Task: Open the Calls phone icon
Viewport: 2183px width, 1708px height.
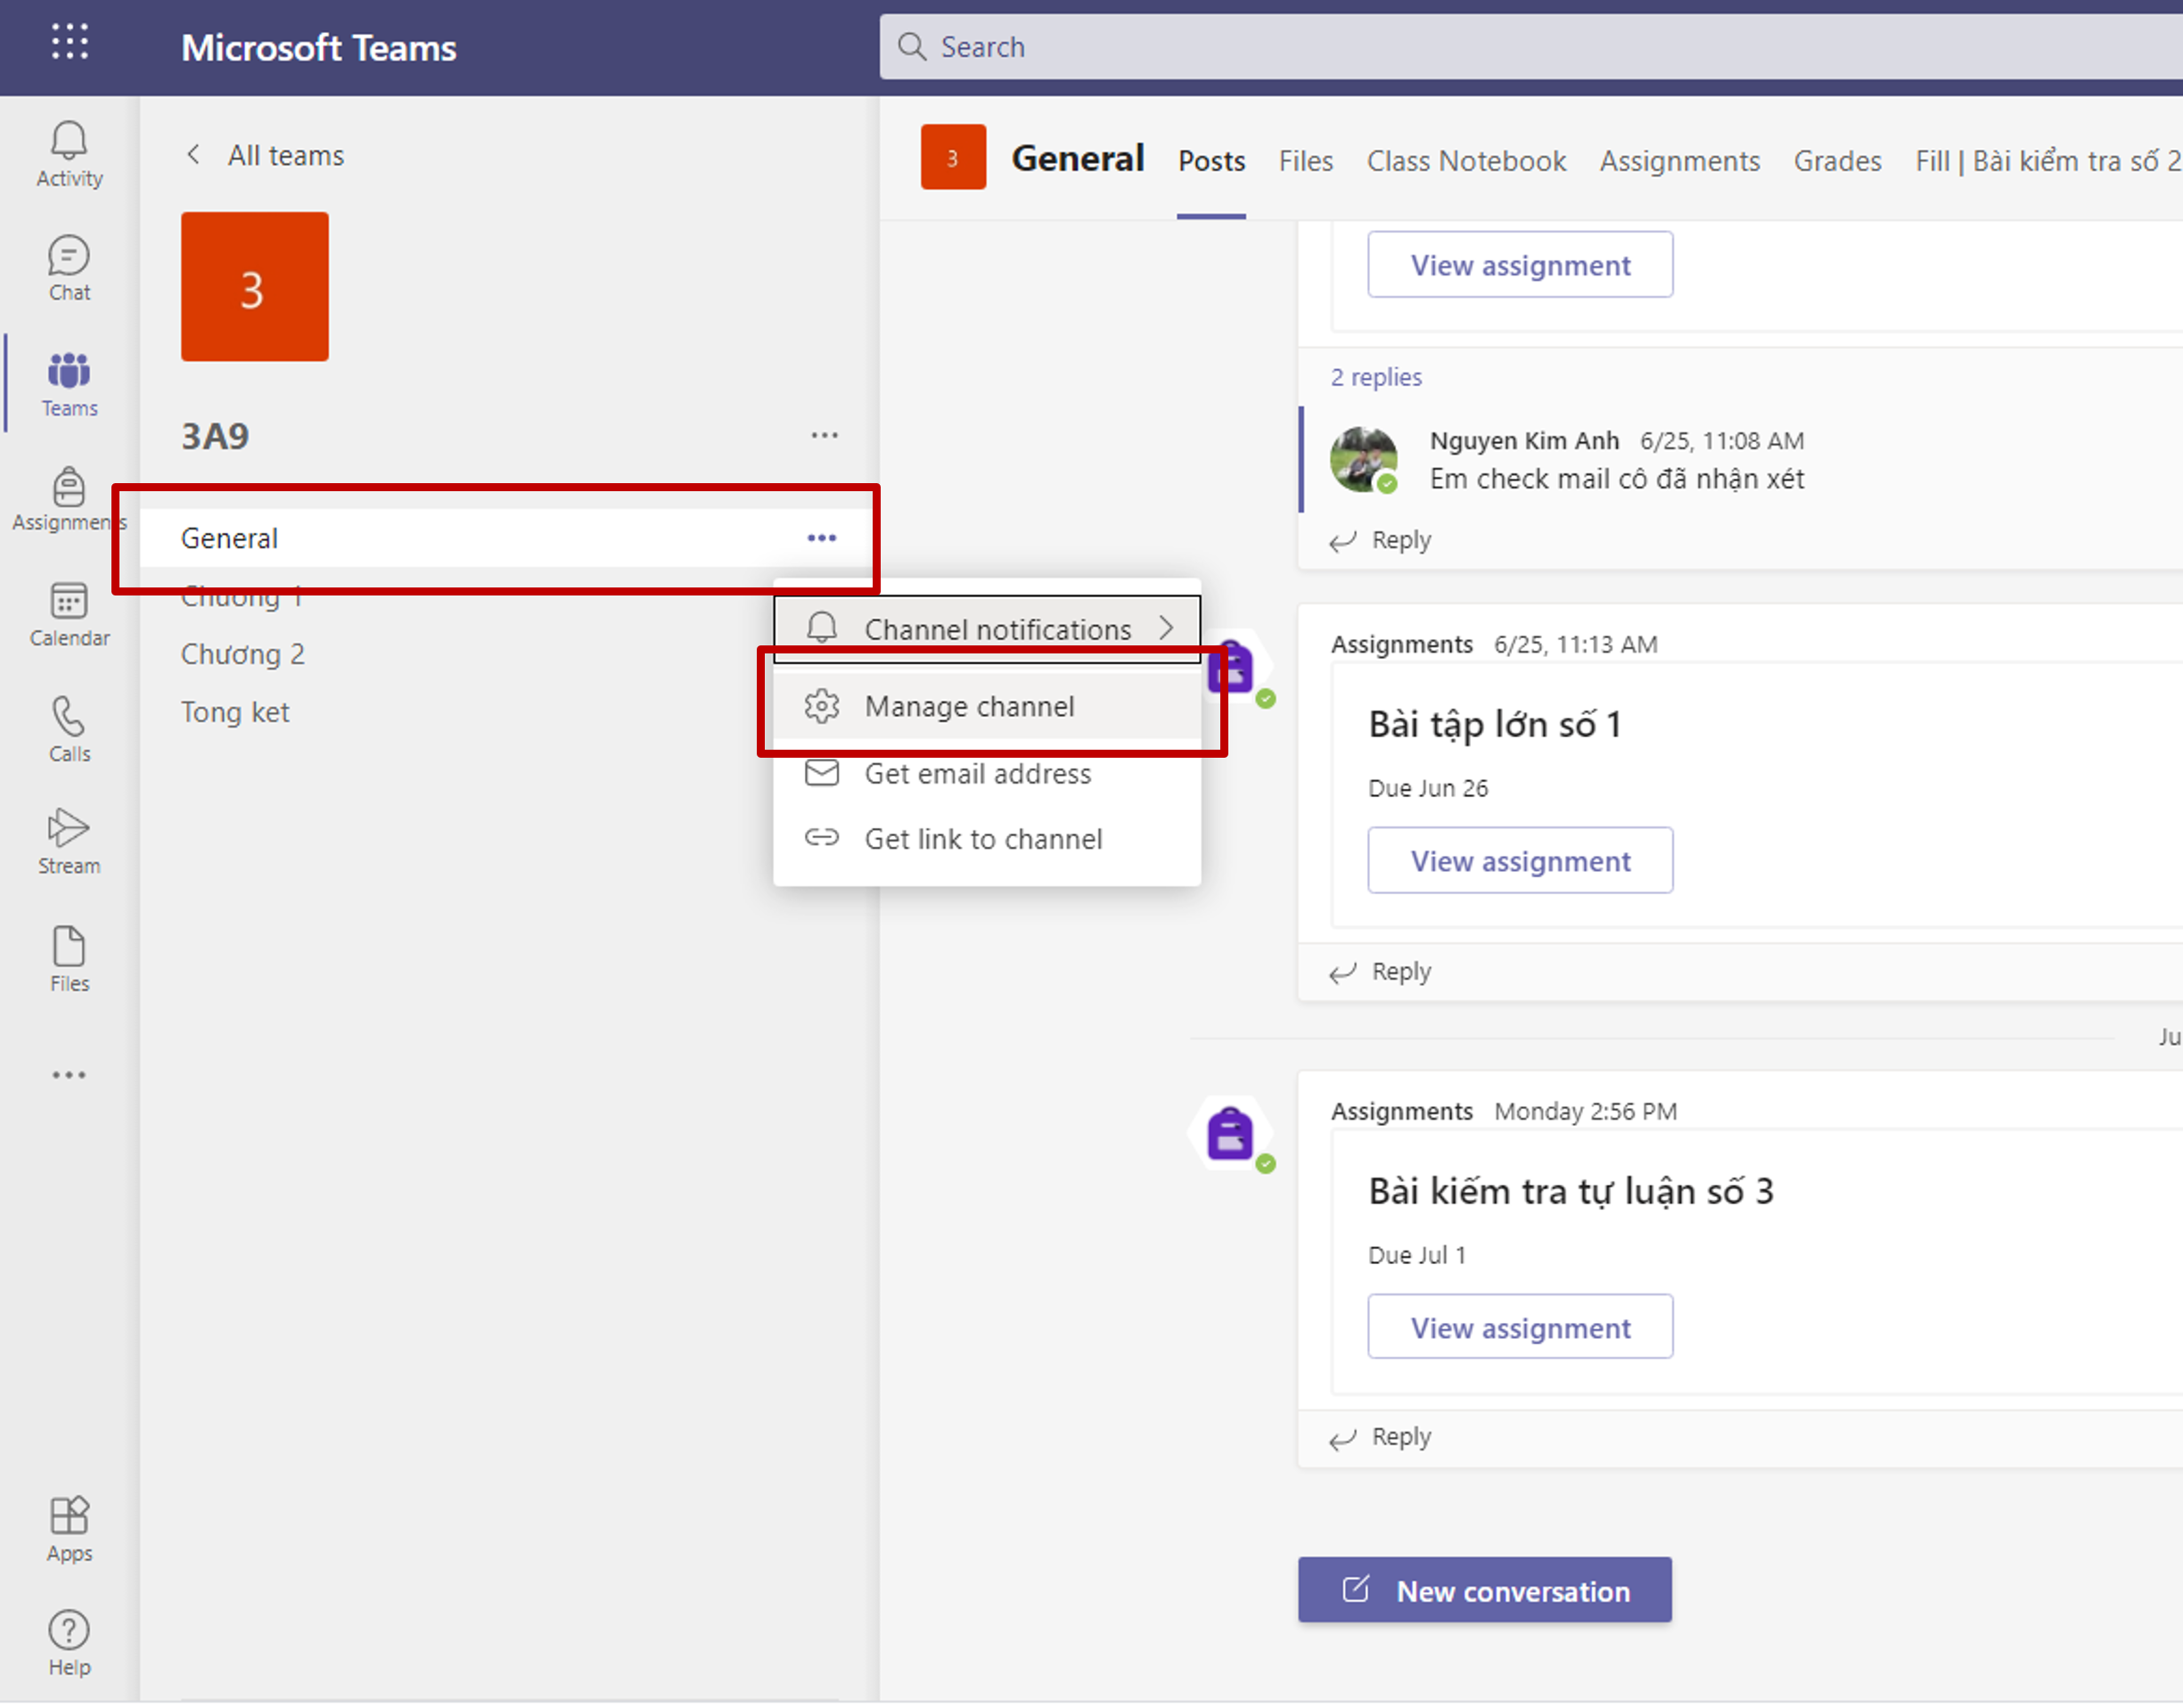Action: click(69, 729)
